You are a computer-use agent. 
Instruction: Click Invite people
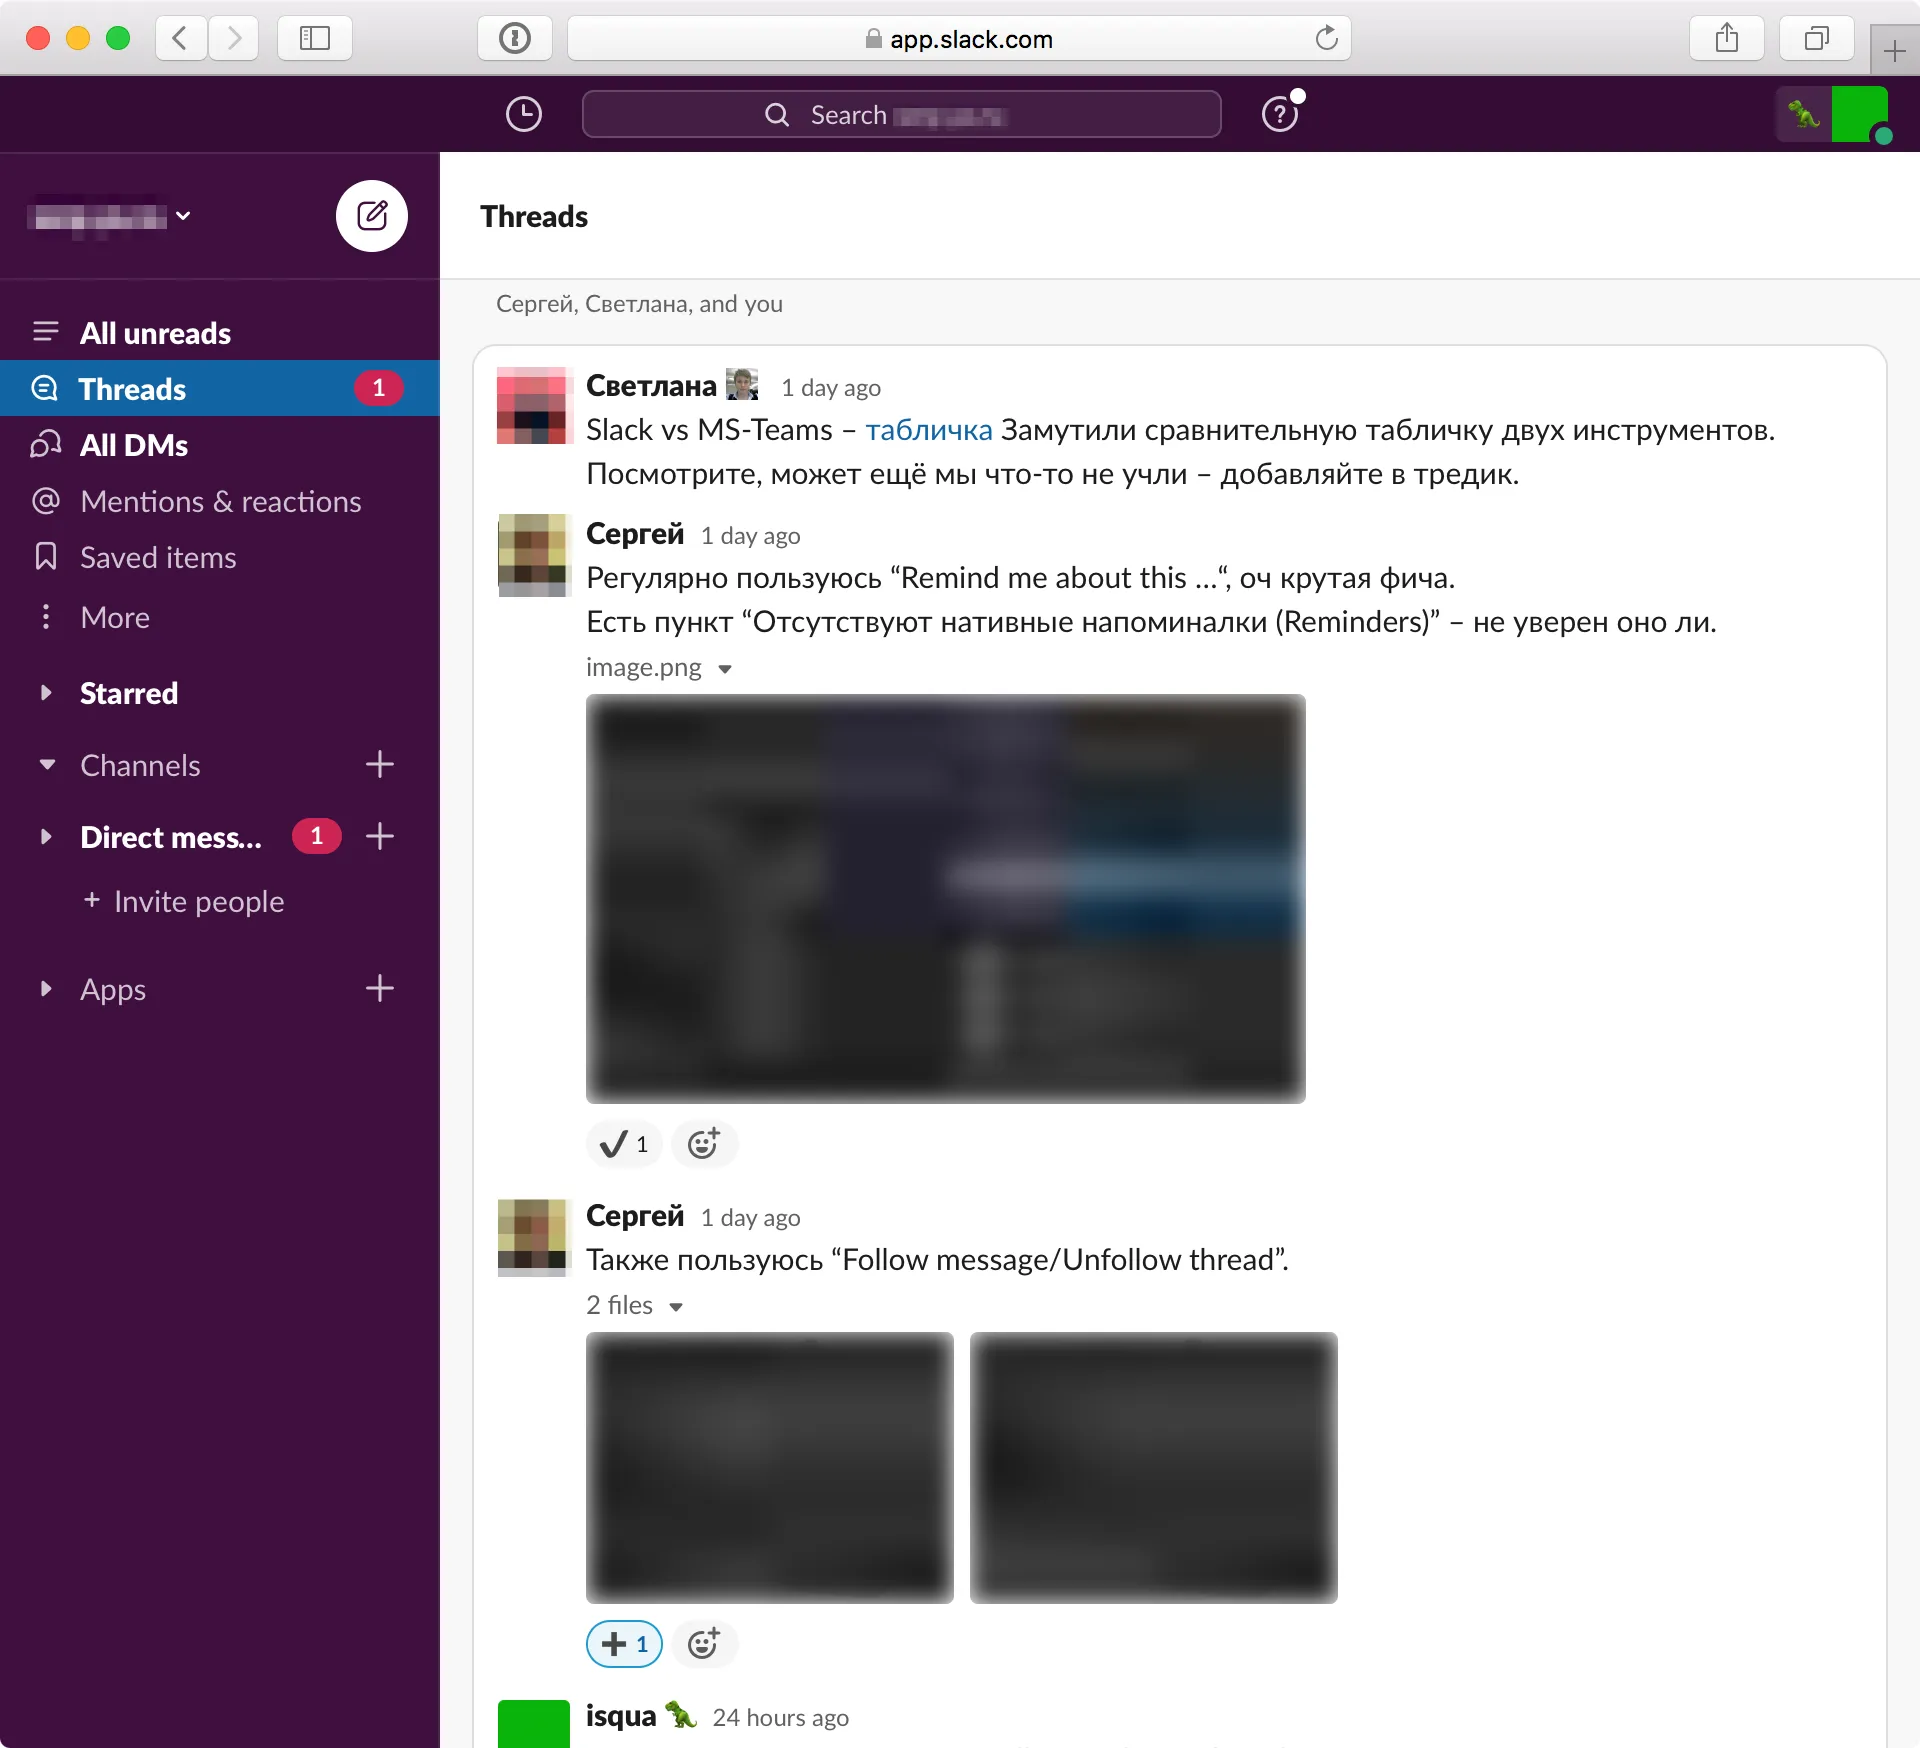(x=198, y=901)
